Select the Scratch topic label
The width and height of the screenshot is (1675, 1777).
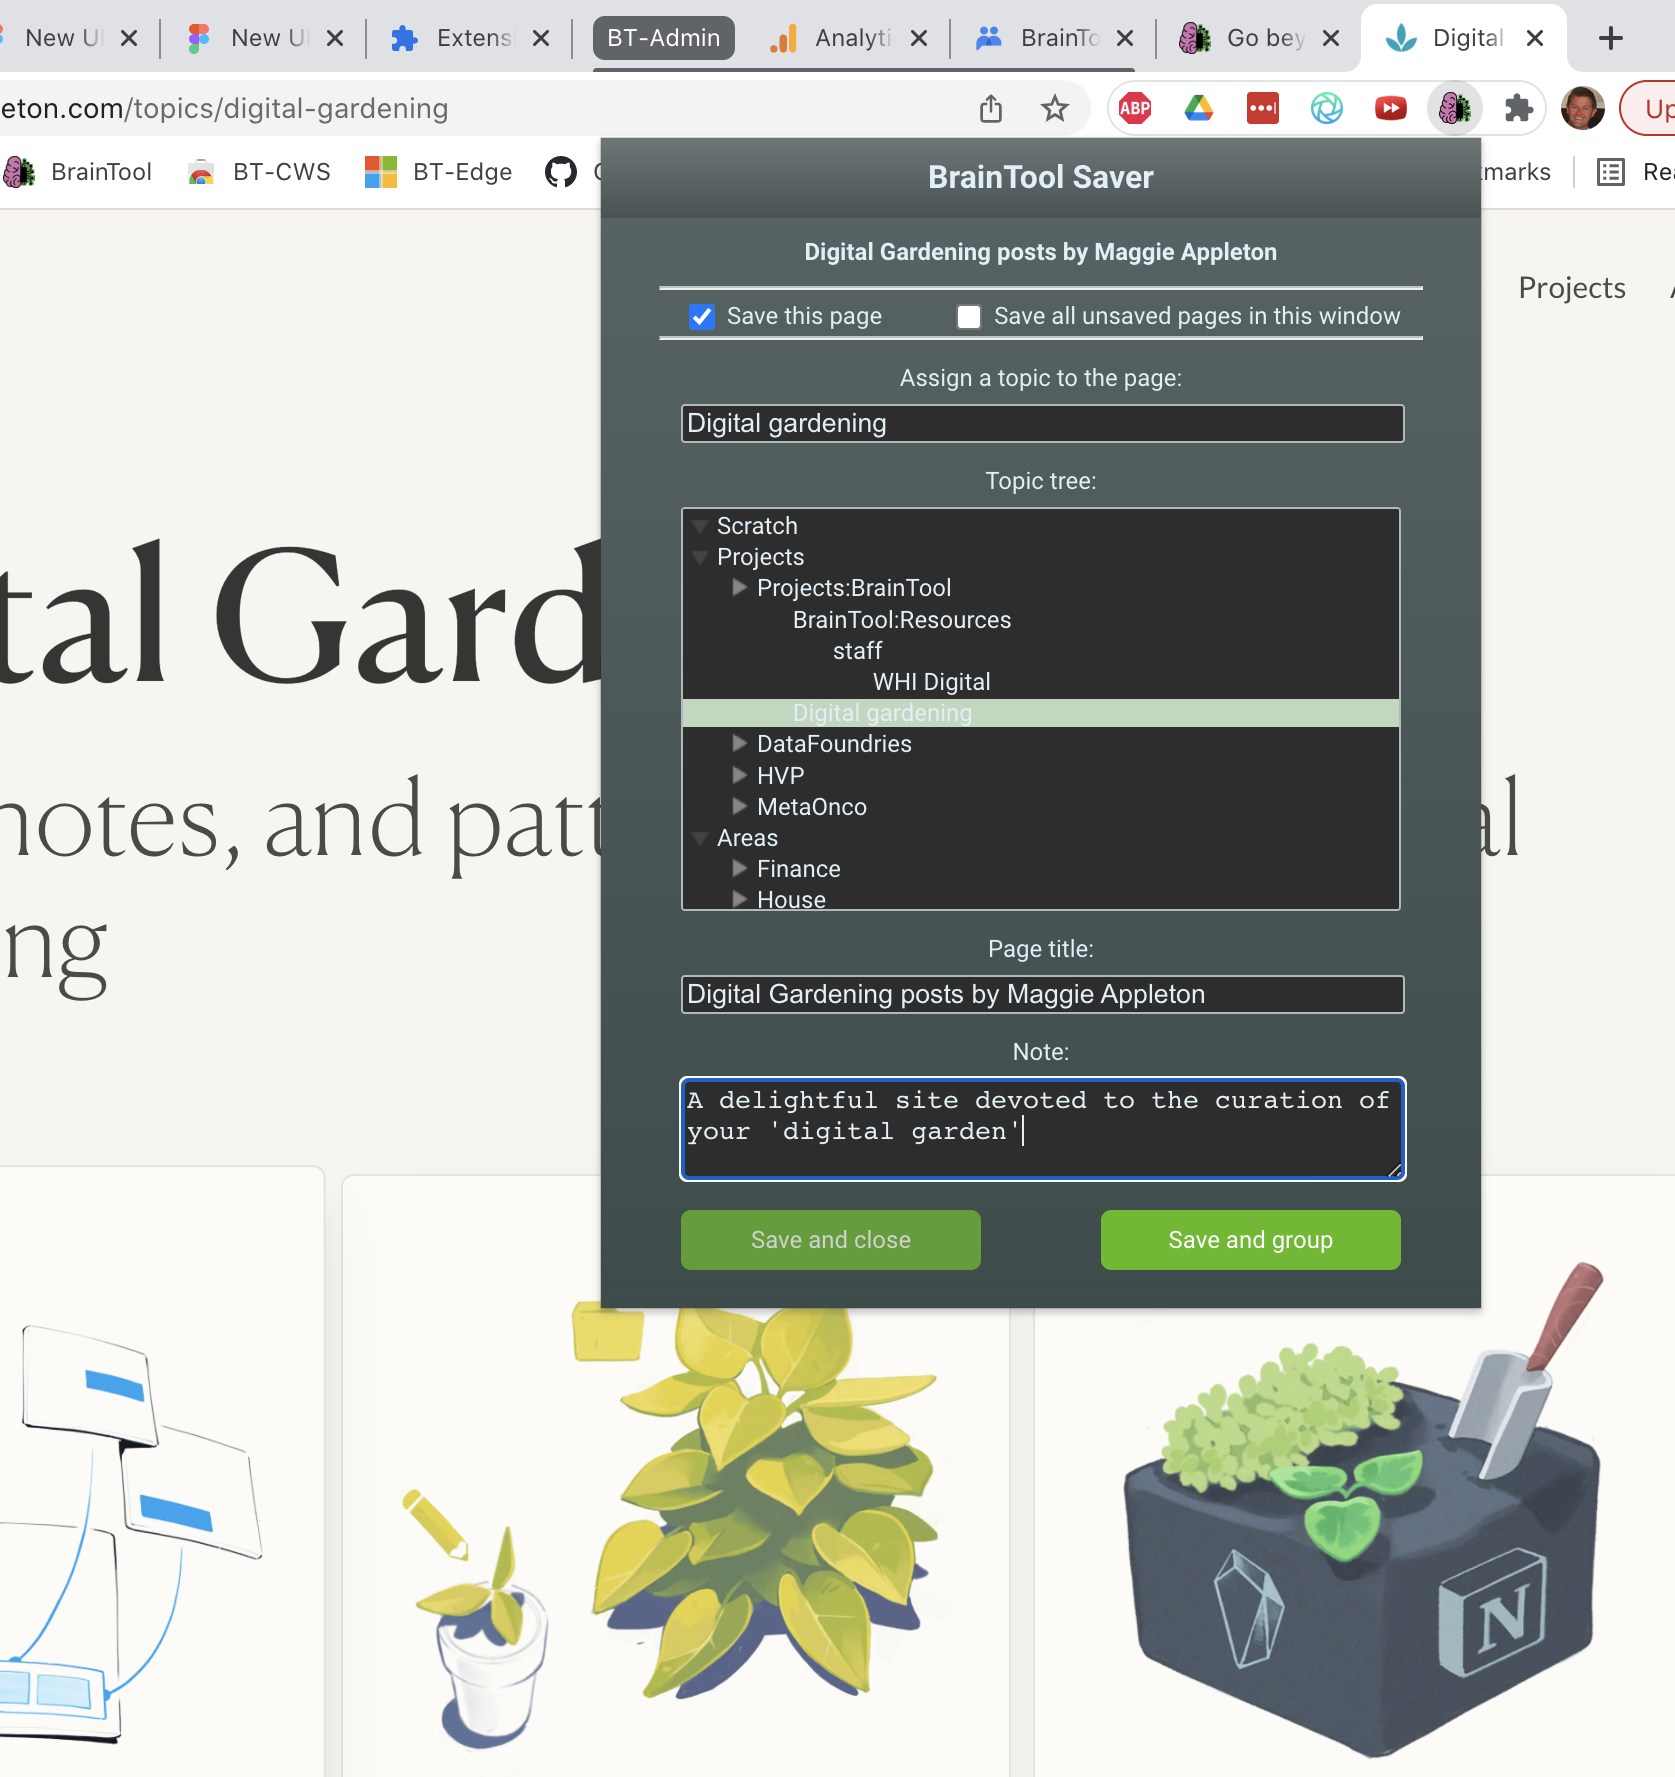[757, 526]
